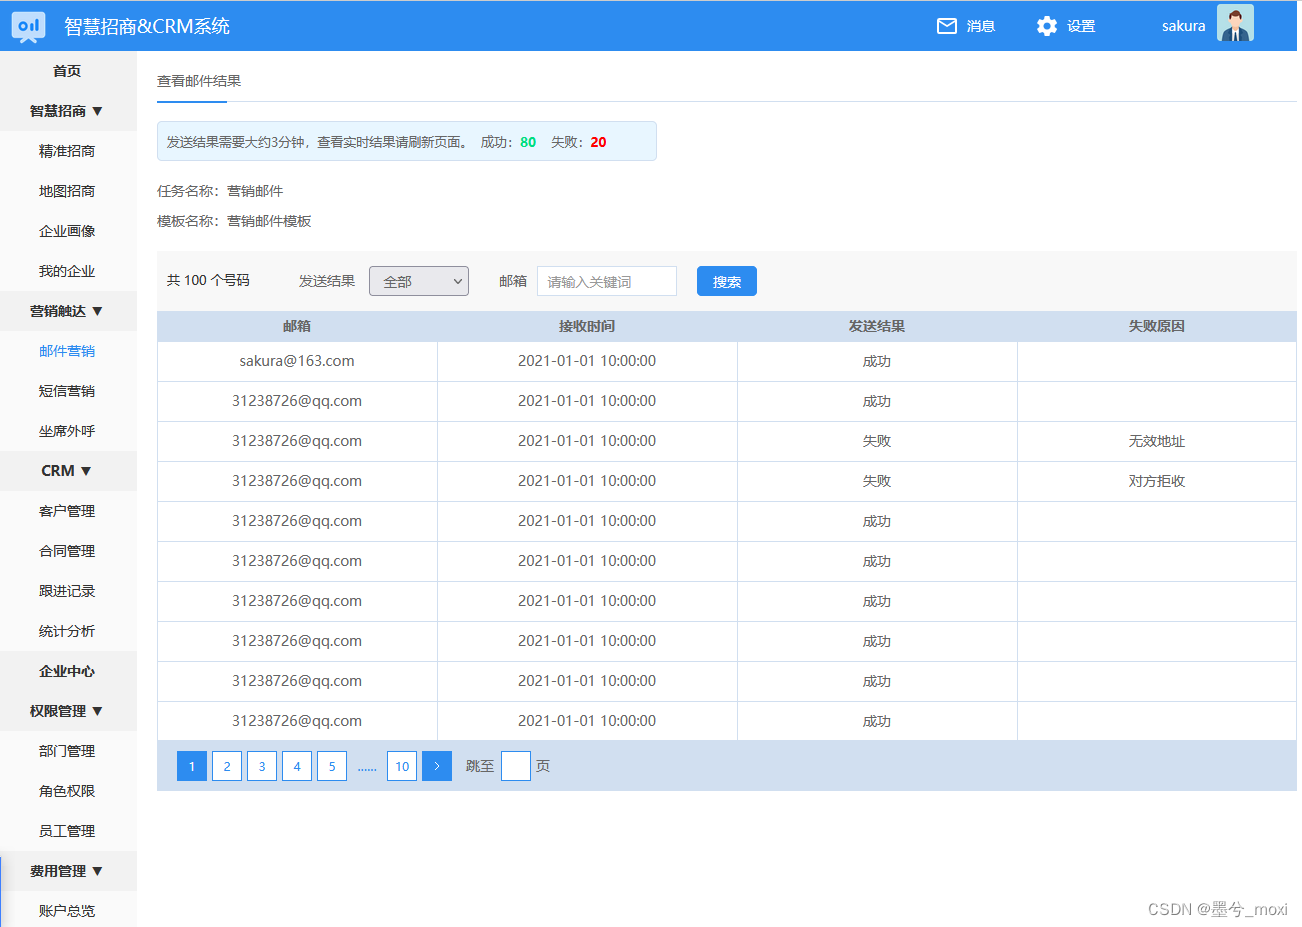
Task: Click the 接收时间 column header
Action: 587,326
